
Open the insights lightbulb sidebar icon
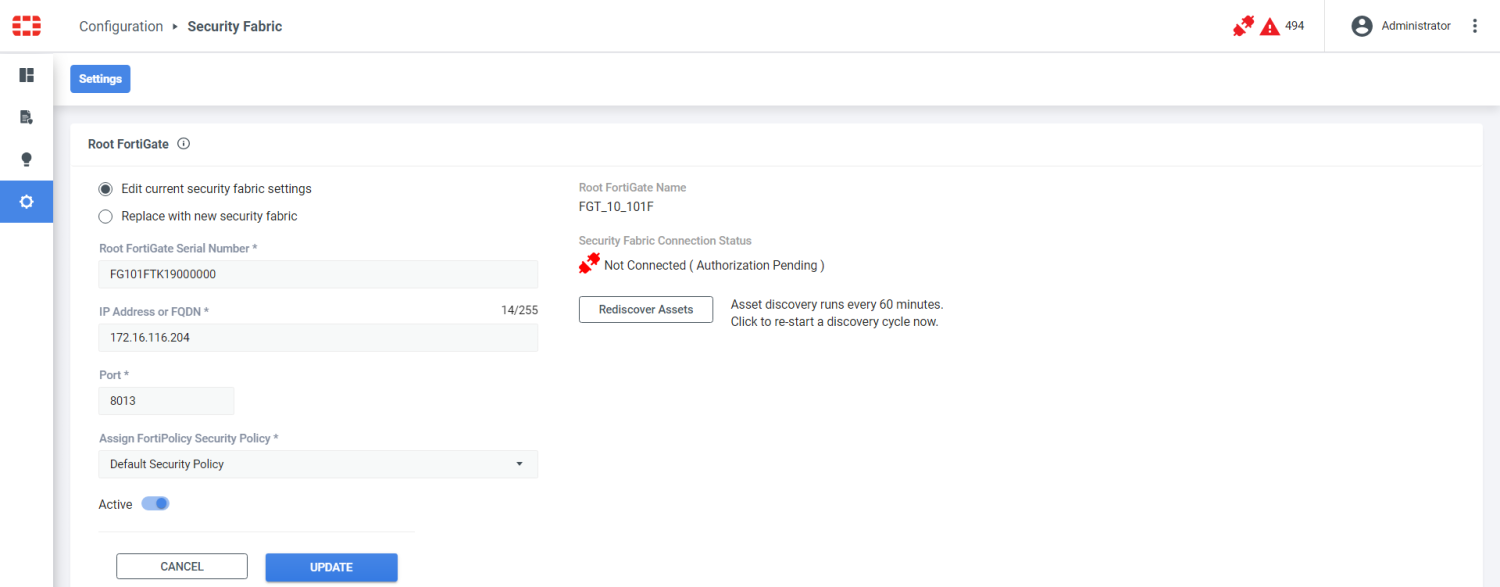pyautogui.click(x=26, y=159)
